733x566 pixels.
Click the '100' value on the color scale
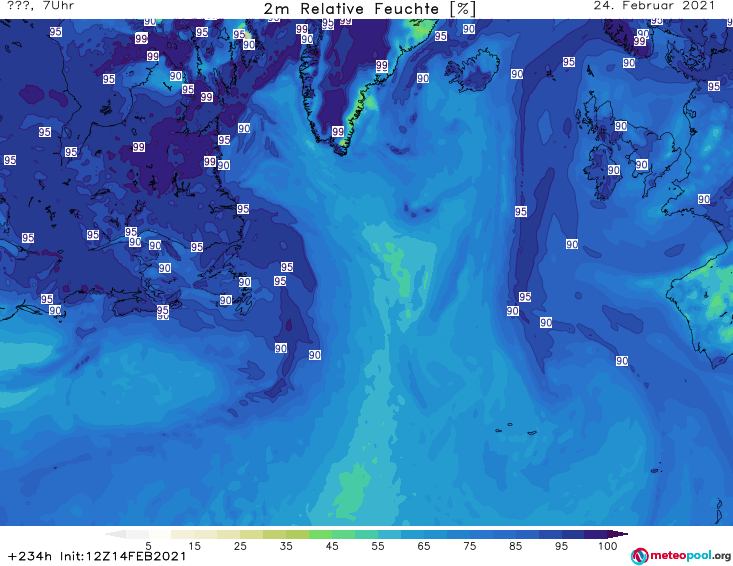(608, 546)
